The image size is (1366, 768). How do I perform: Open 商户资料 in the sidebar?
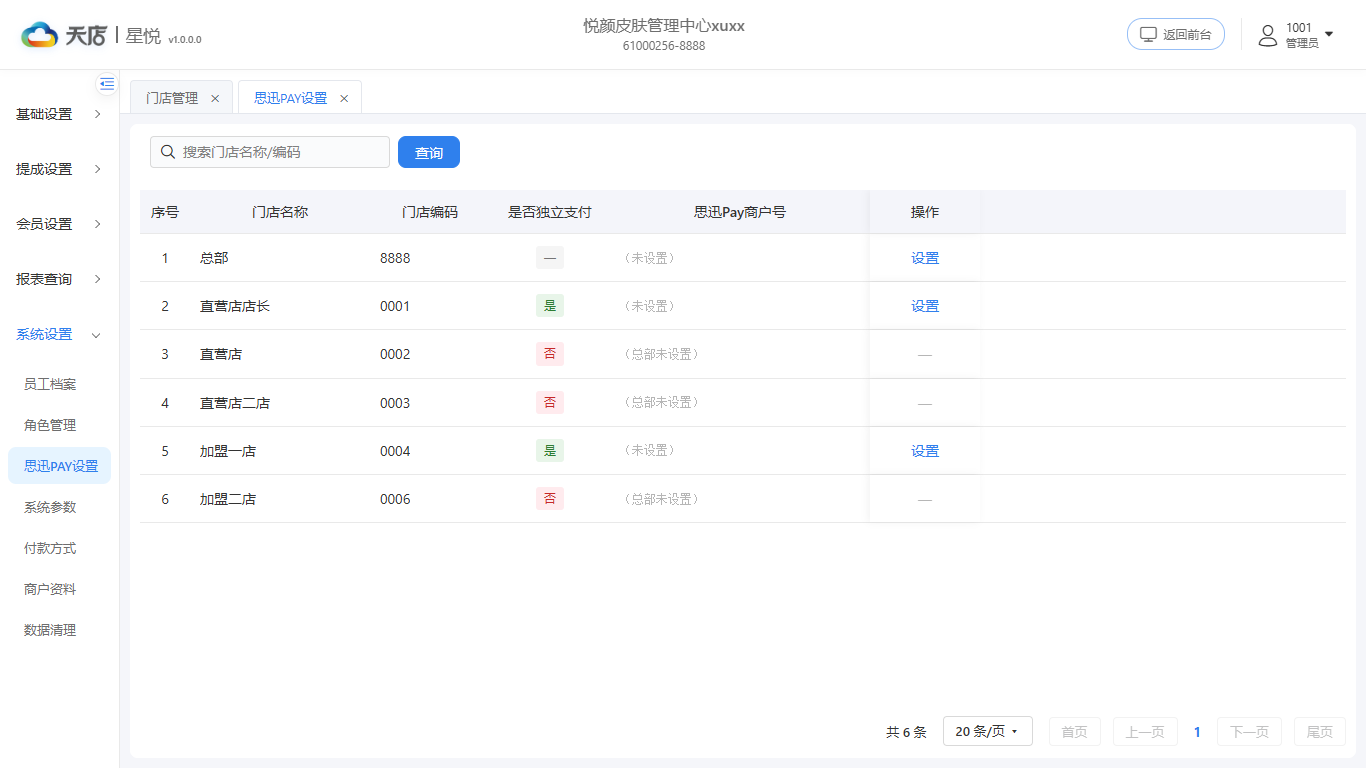[x=59, y=589]
